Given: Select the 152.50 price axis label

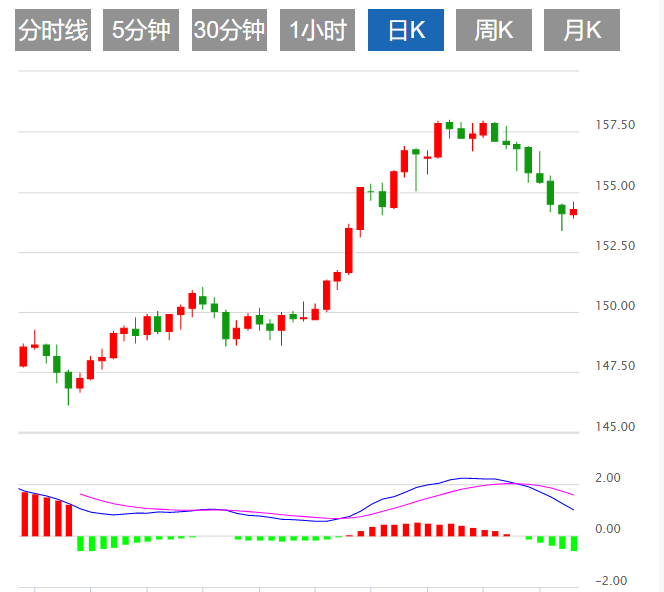Looking at the screenshot, I should (x=615, y=246).
